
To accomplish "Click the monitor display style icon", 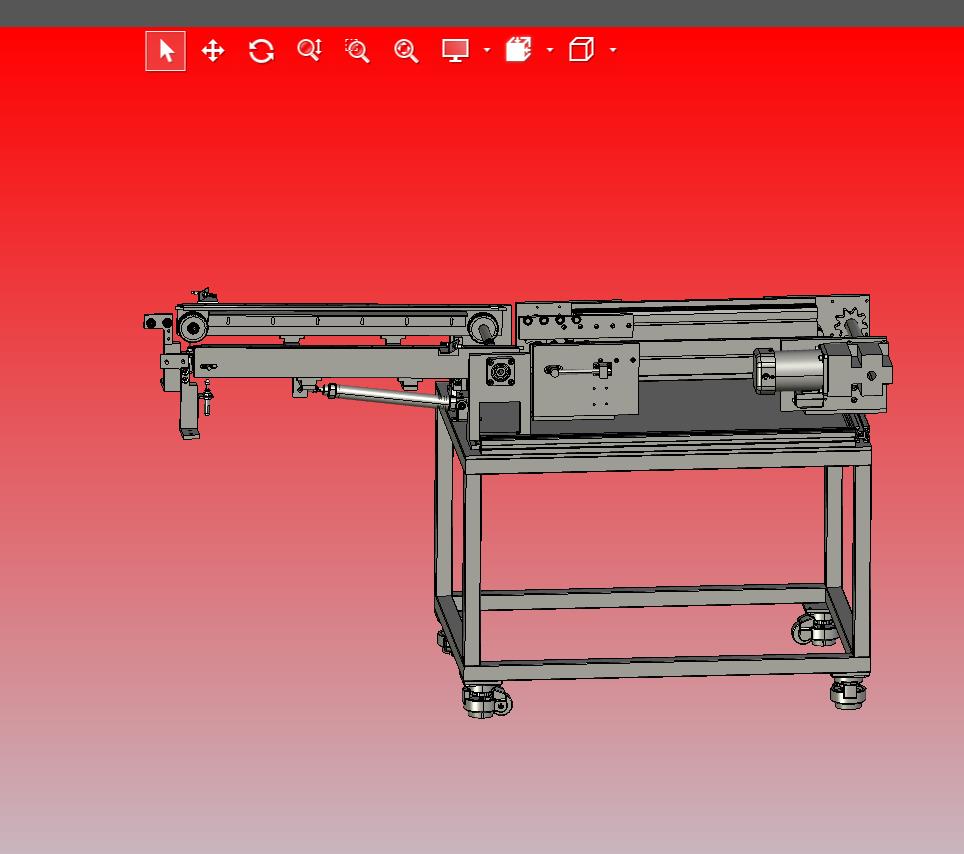I will [456, 50].
